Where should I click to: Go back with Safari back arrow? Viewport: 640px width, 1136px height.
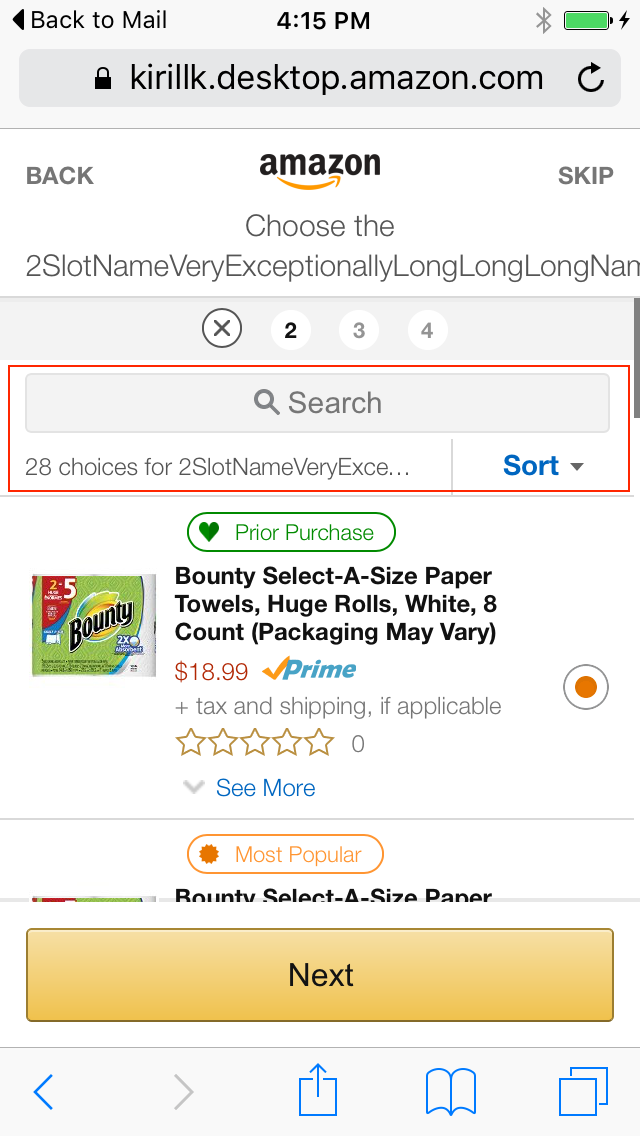coord(43,1092)
